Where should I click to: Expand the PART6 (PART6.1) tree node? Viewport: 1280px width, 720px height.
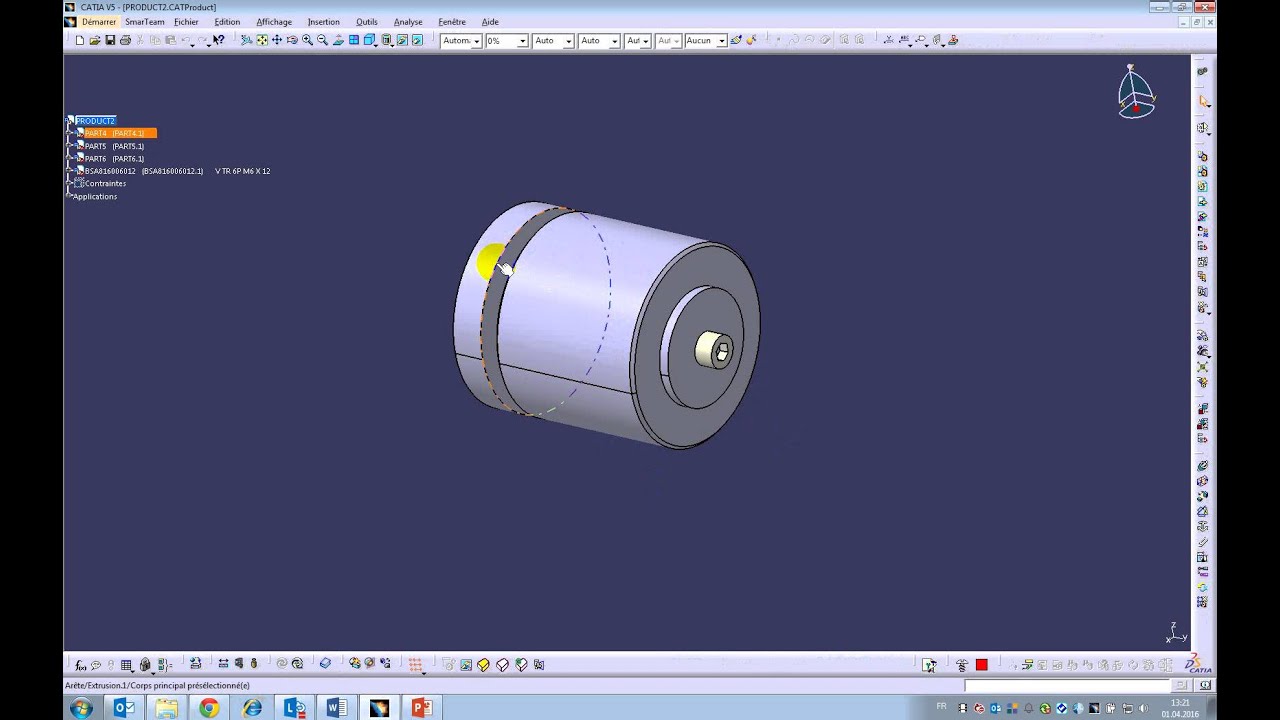coord(70,159)
